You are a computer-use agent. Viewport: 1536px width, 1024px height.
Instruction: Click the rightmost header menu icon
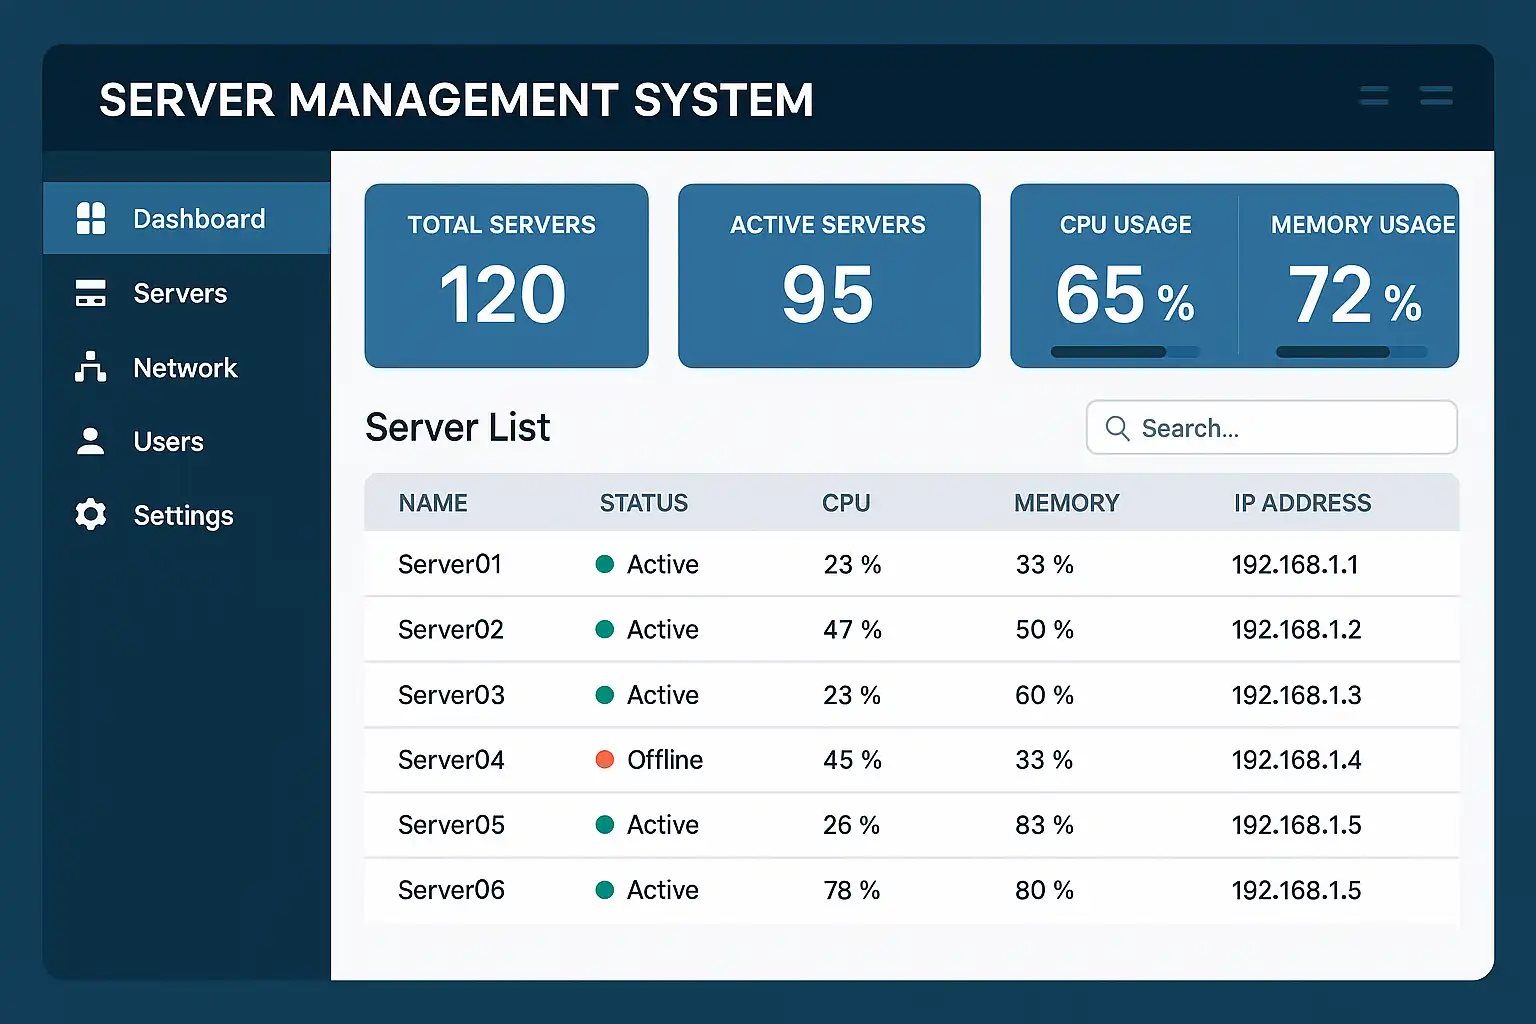pos(1436,96)
